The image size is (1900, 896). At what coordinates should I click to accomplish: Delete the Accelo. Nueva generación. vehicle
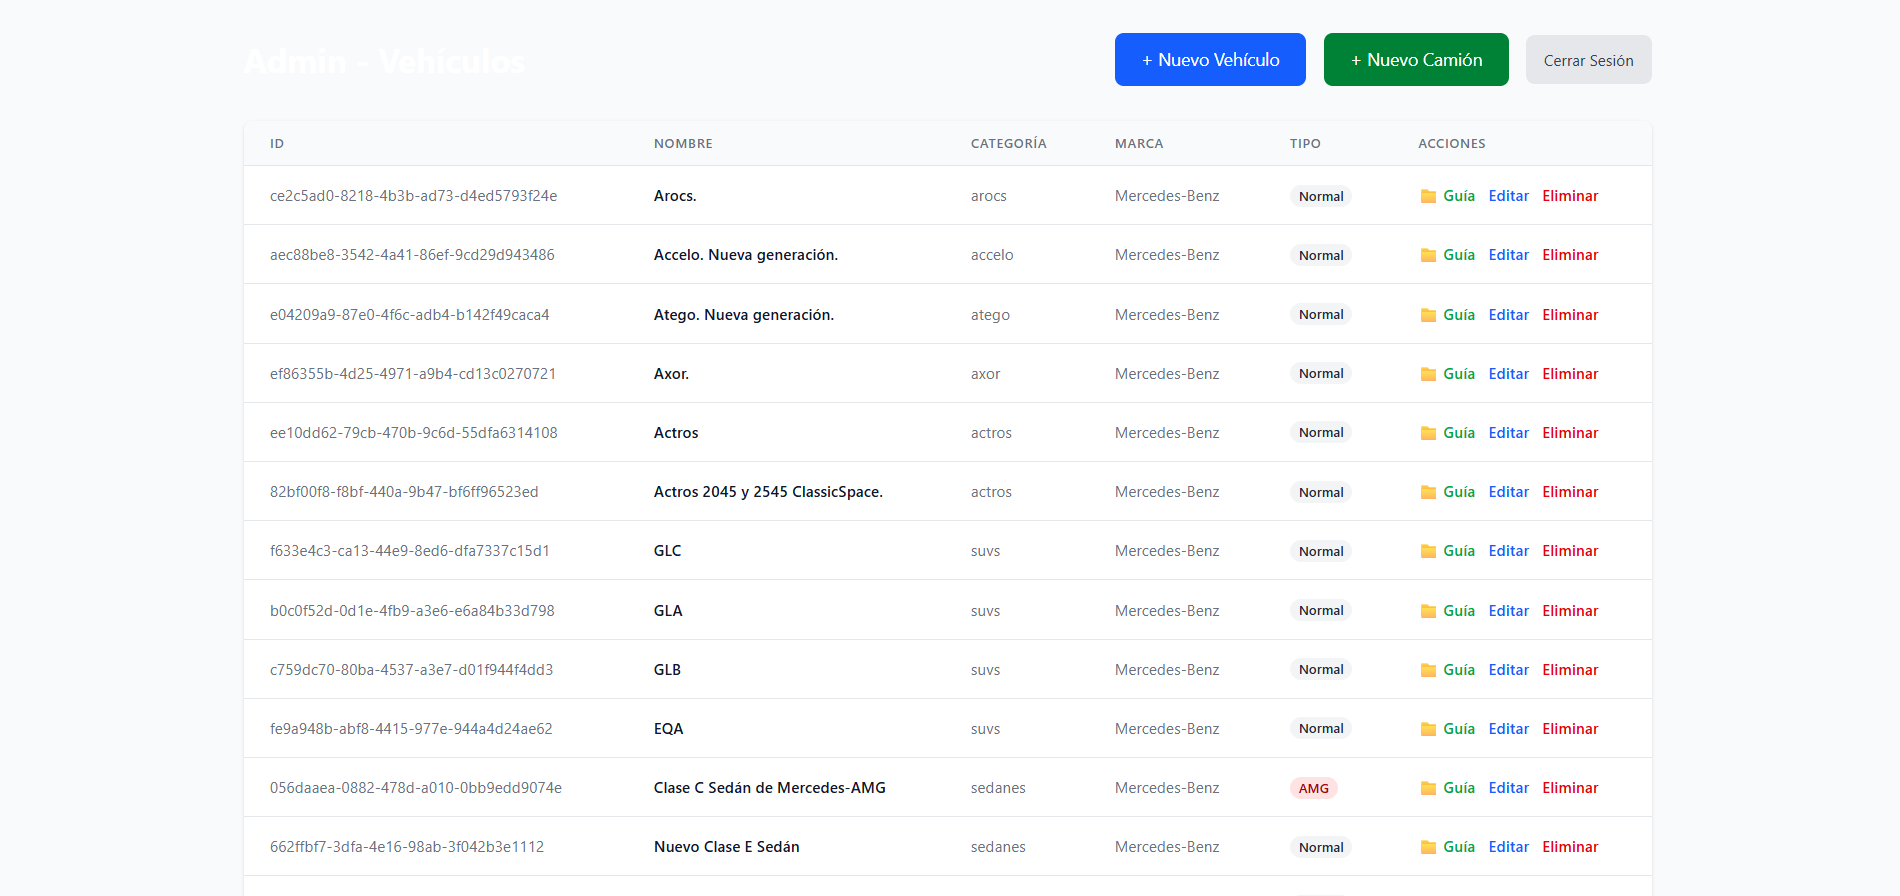[x=1570, y=255]
